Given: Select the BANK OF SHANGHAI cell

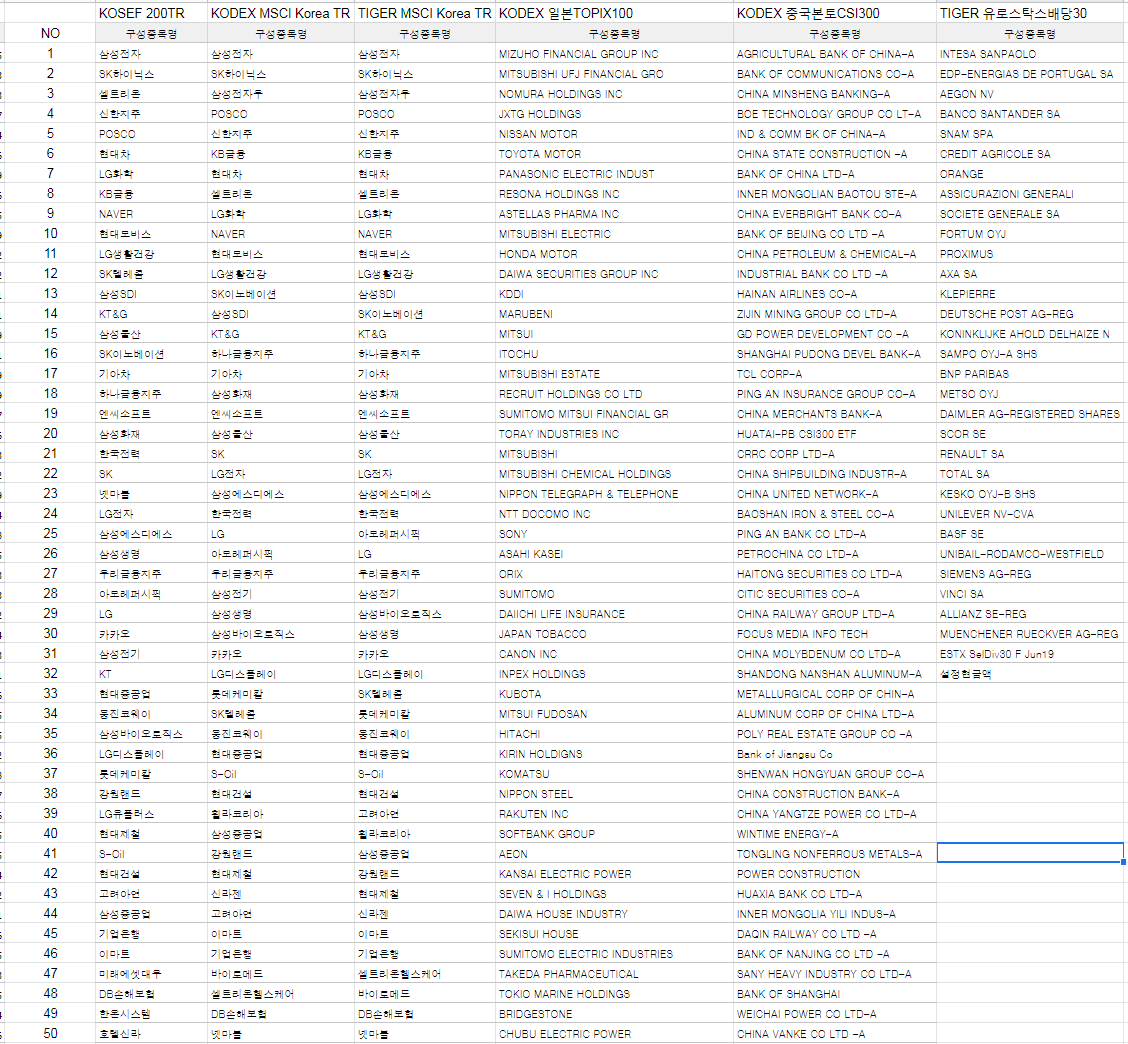Looking at the screenshot, I should 834,994.
